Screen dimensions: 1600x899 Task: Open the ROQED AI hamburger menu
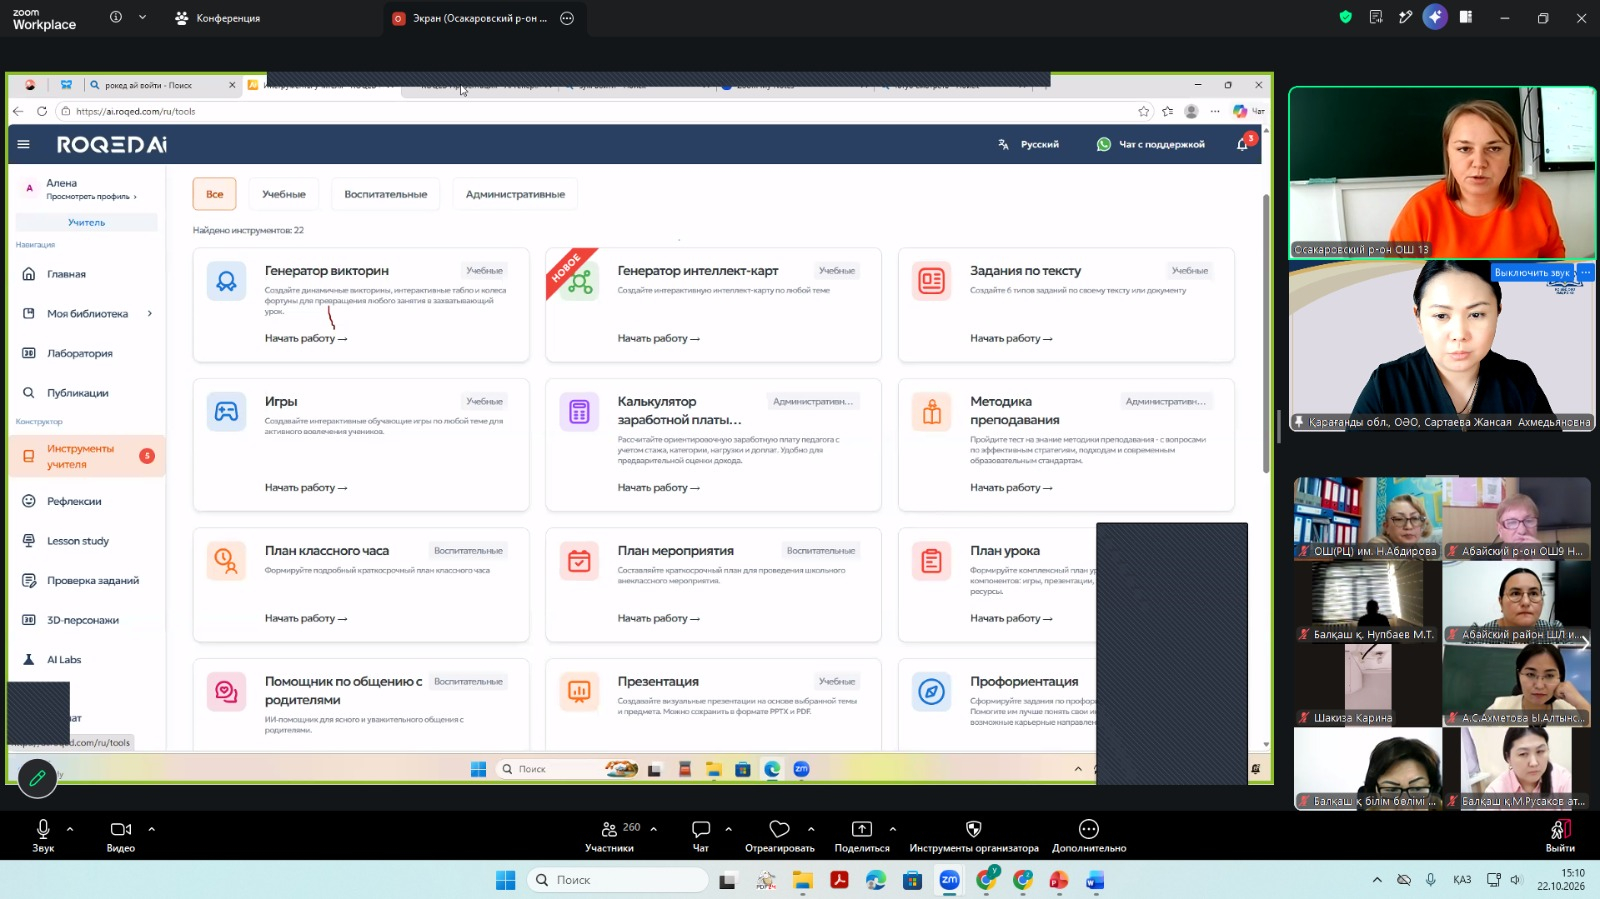click(23, 144)
